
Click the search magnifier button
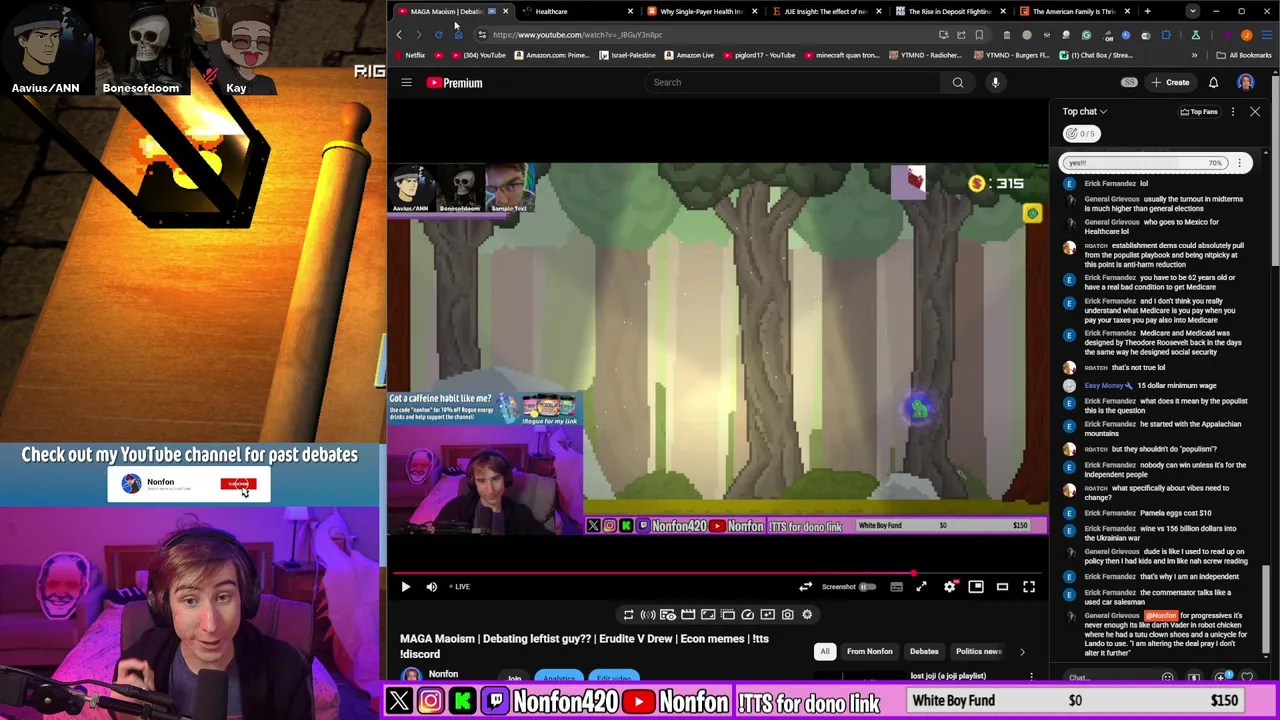coord(958,82)
